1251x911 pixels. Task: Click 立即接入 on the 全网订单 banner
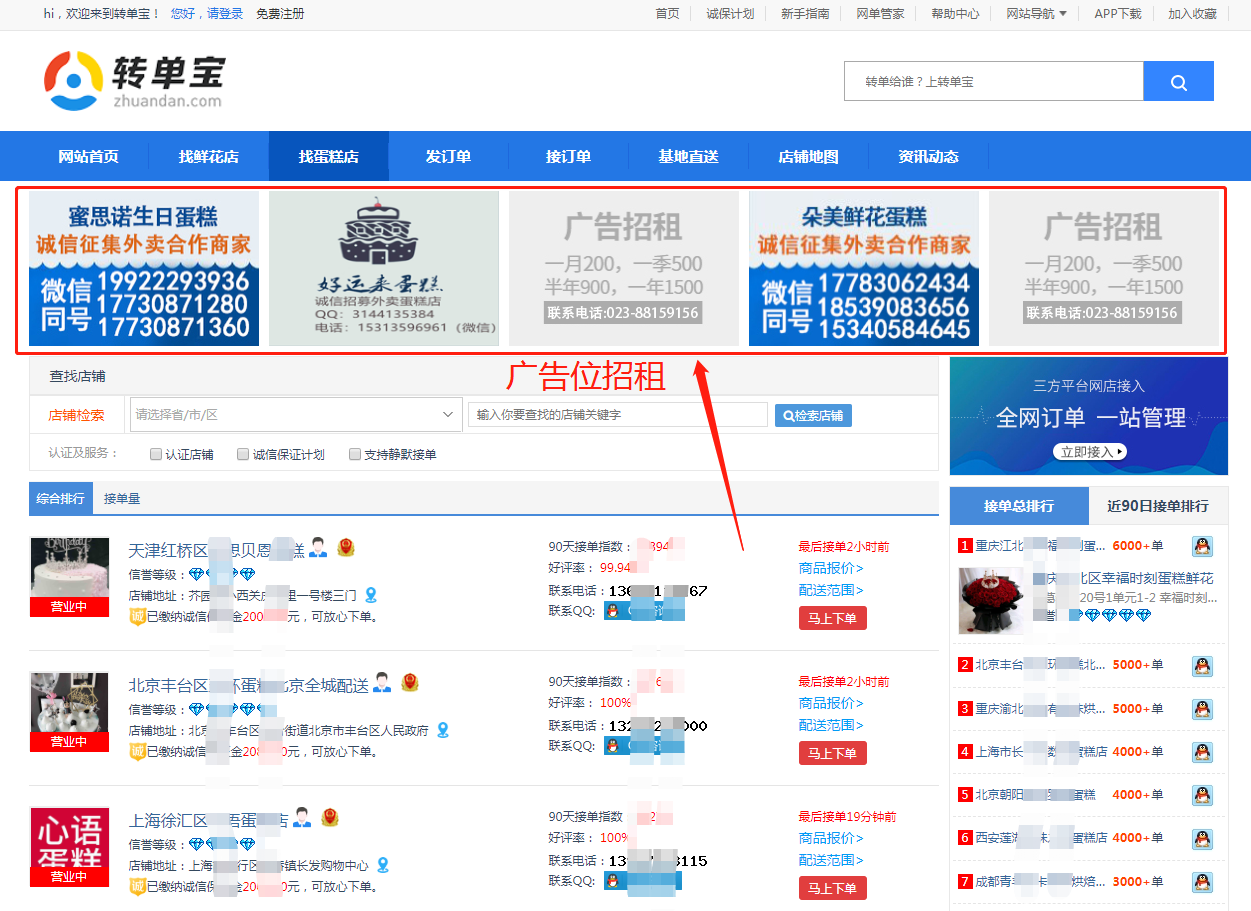(x=1090, y=452)
